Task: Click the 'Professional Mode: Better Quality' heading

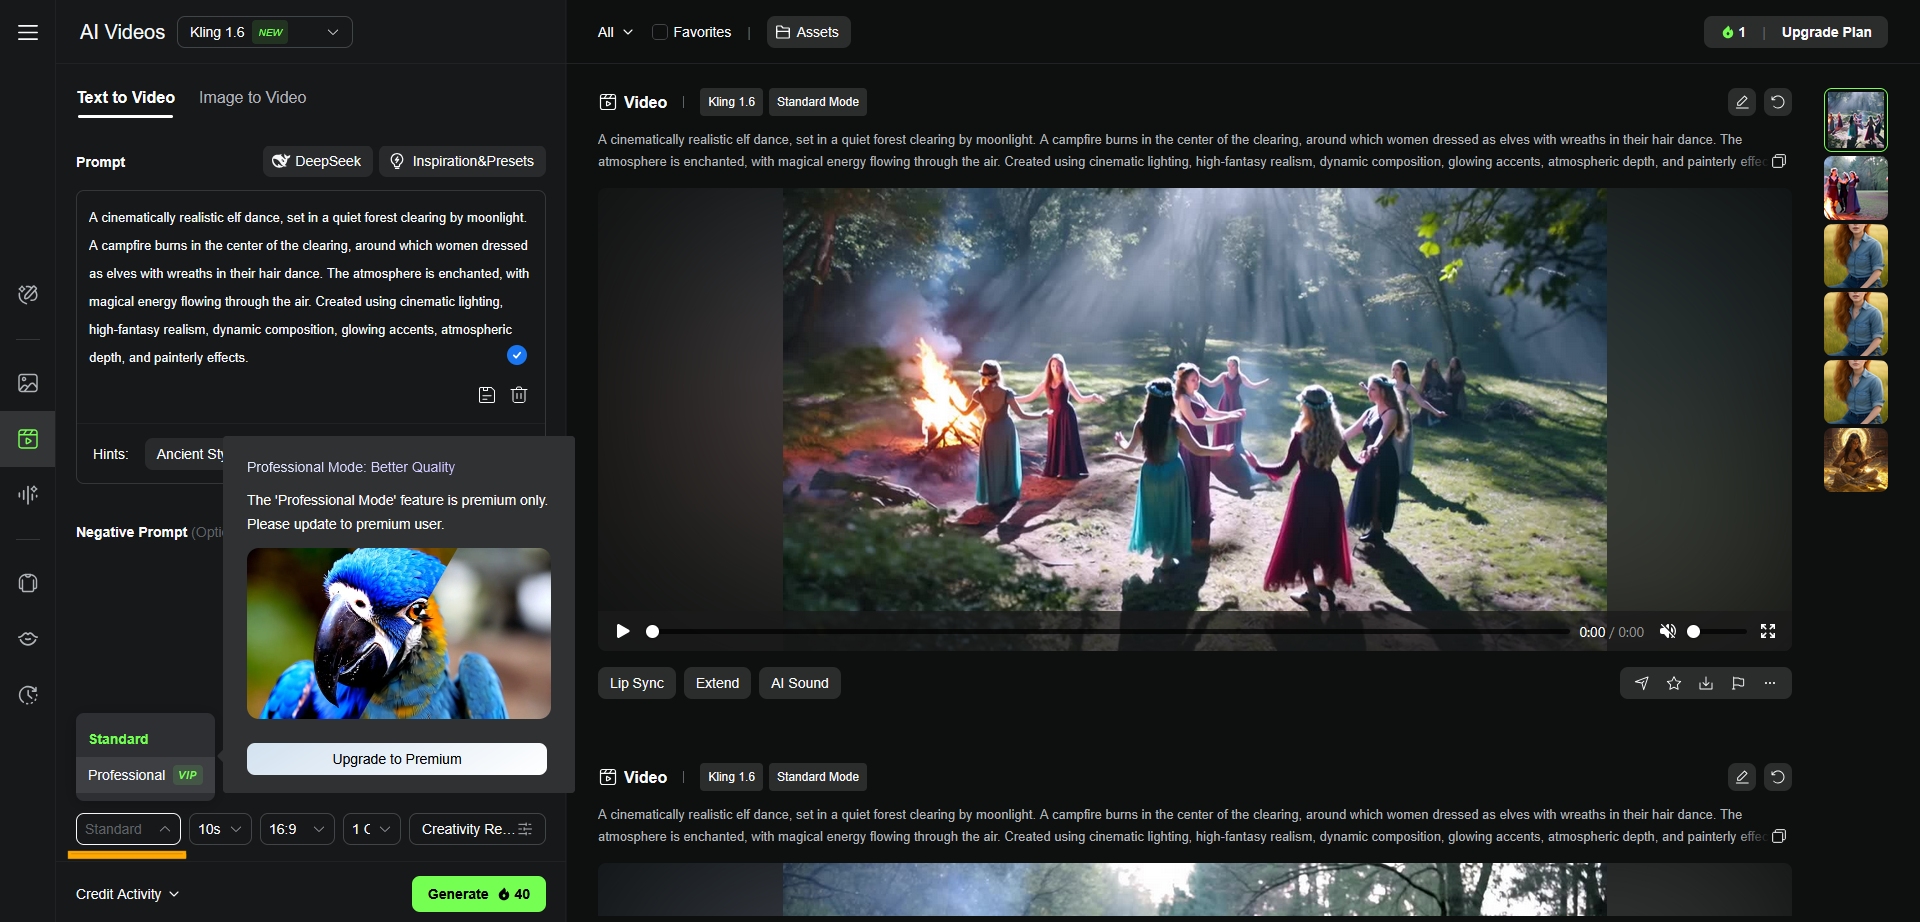Action: click(351, 467)
